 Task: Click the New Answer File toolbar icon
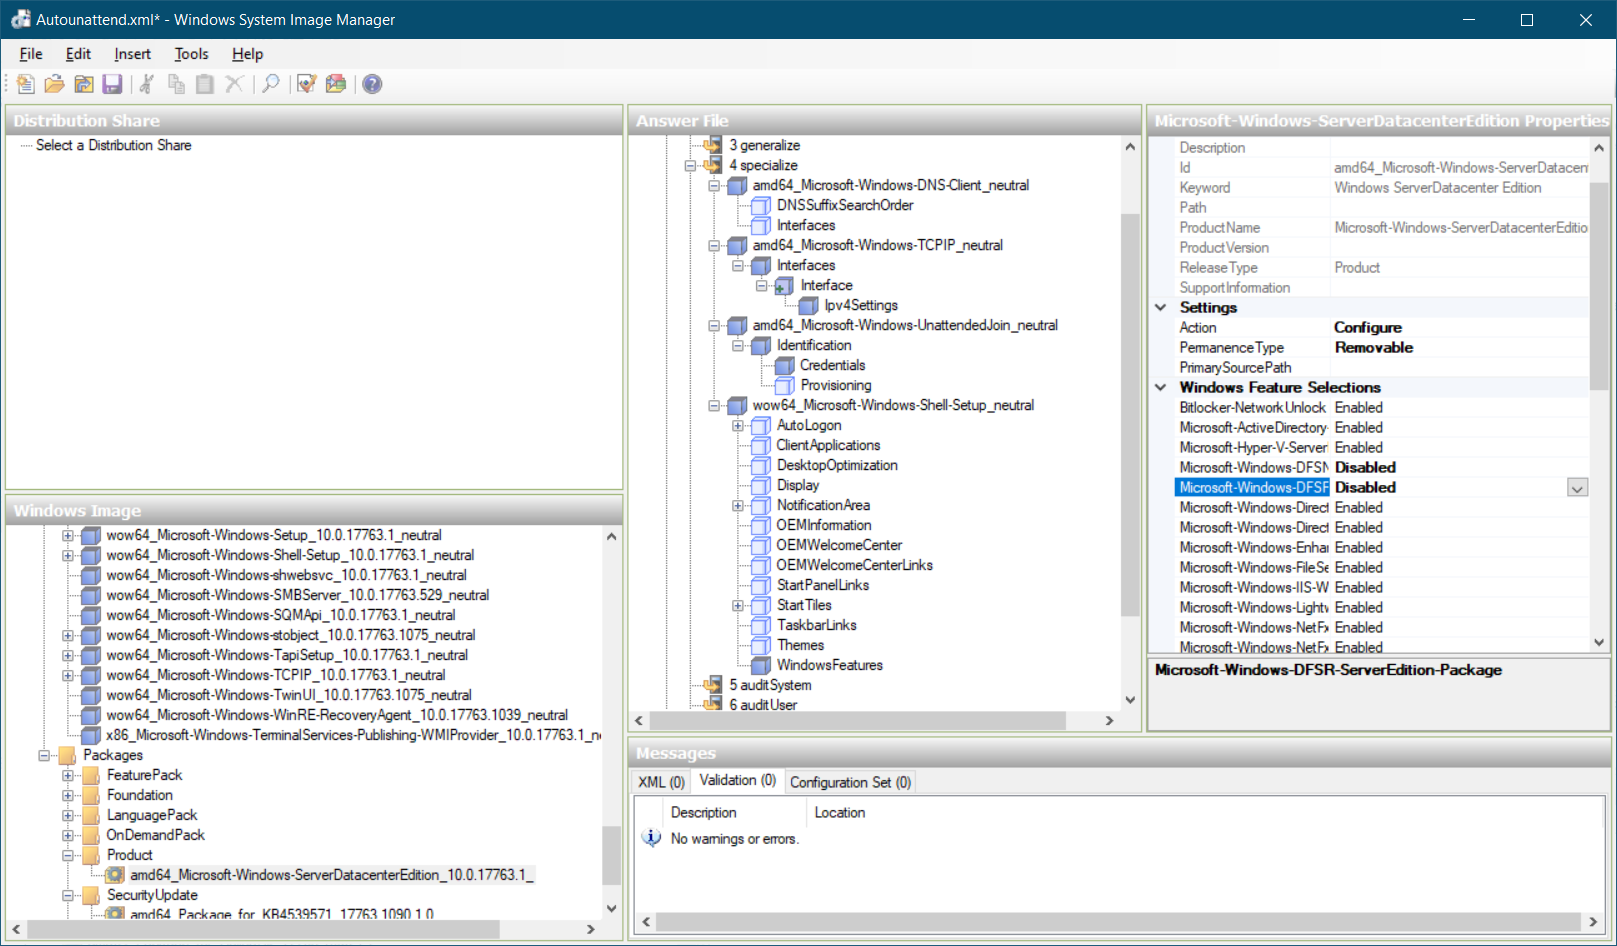(x=26, y=84)
